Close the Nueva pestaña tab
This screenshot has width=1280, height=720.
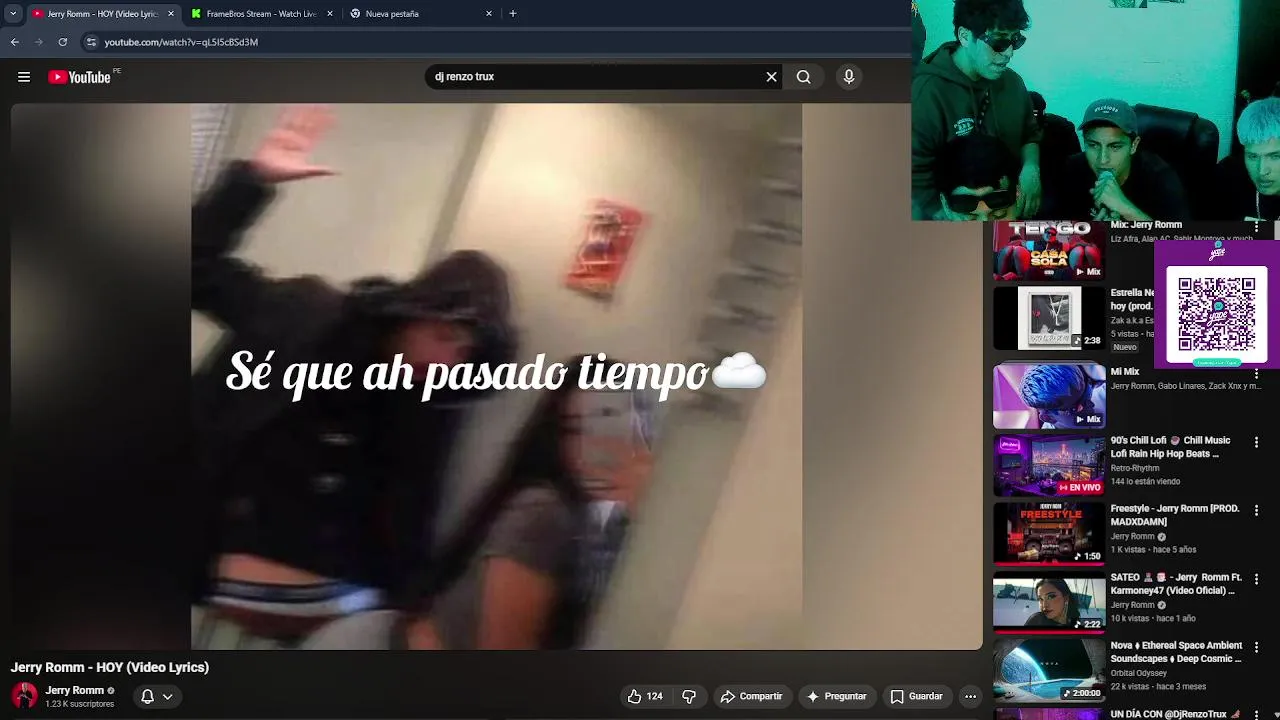[489, 14]
